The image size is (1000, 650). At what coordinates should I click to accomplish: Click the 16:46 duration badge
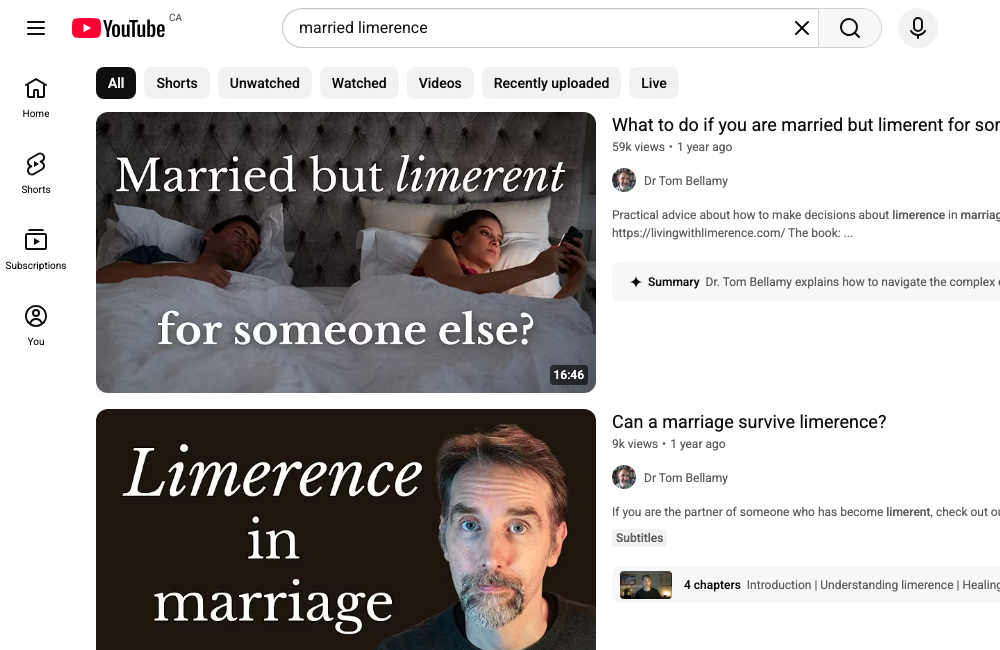[x=568, y=375]
